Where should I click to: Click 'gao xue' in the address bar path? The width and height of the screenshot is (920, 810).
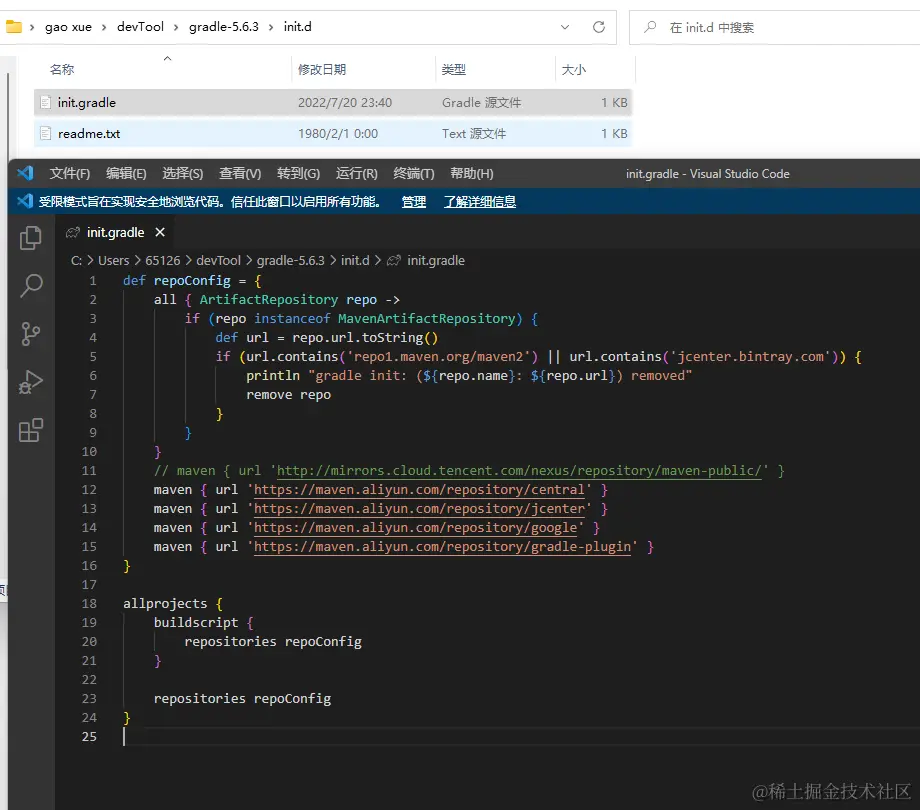(x=68, y=27)
